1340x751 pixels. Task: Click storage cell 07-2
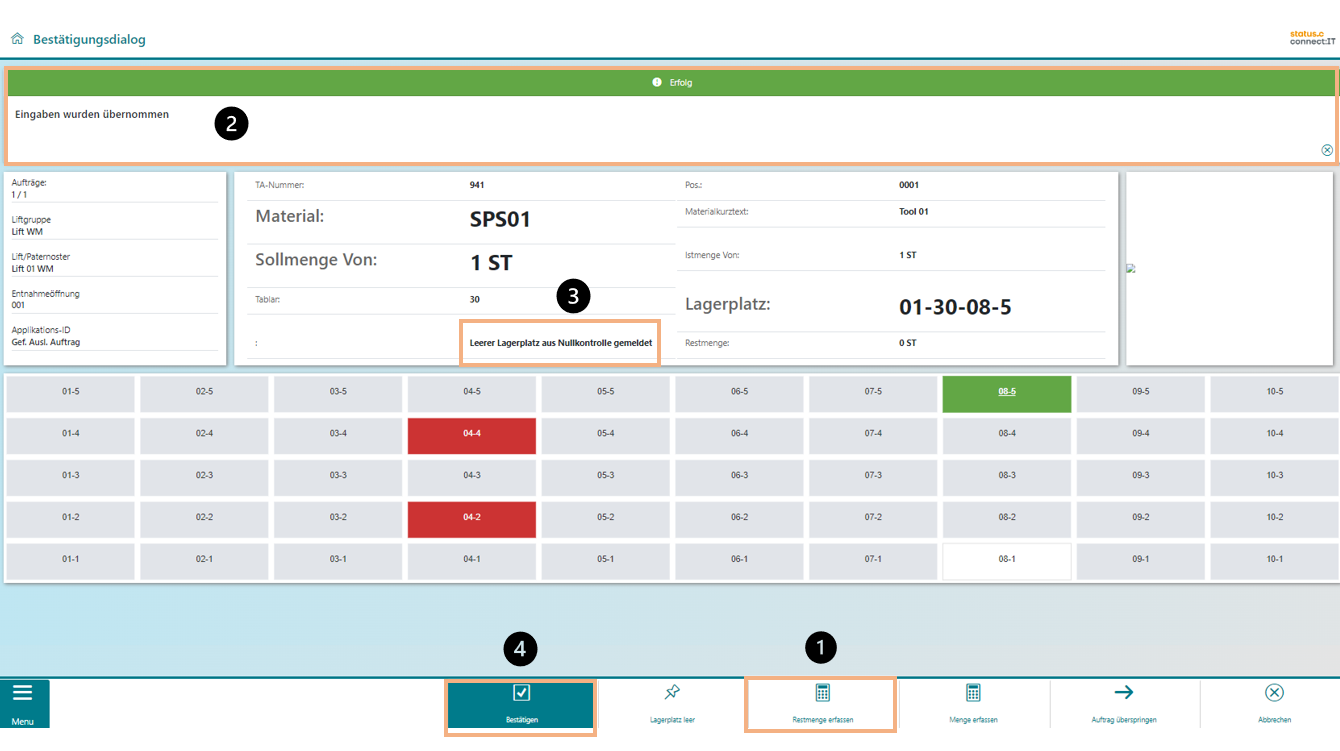click(873, 518)
